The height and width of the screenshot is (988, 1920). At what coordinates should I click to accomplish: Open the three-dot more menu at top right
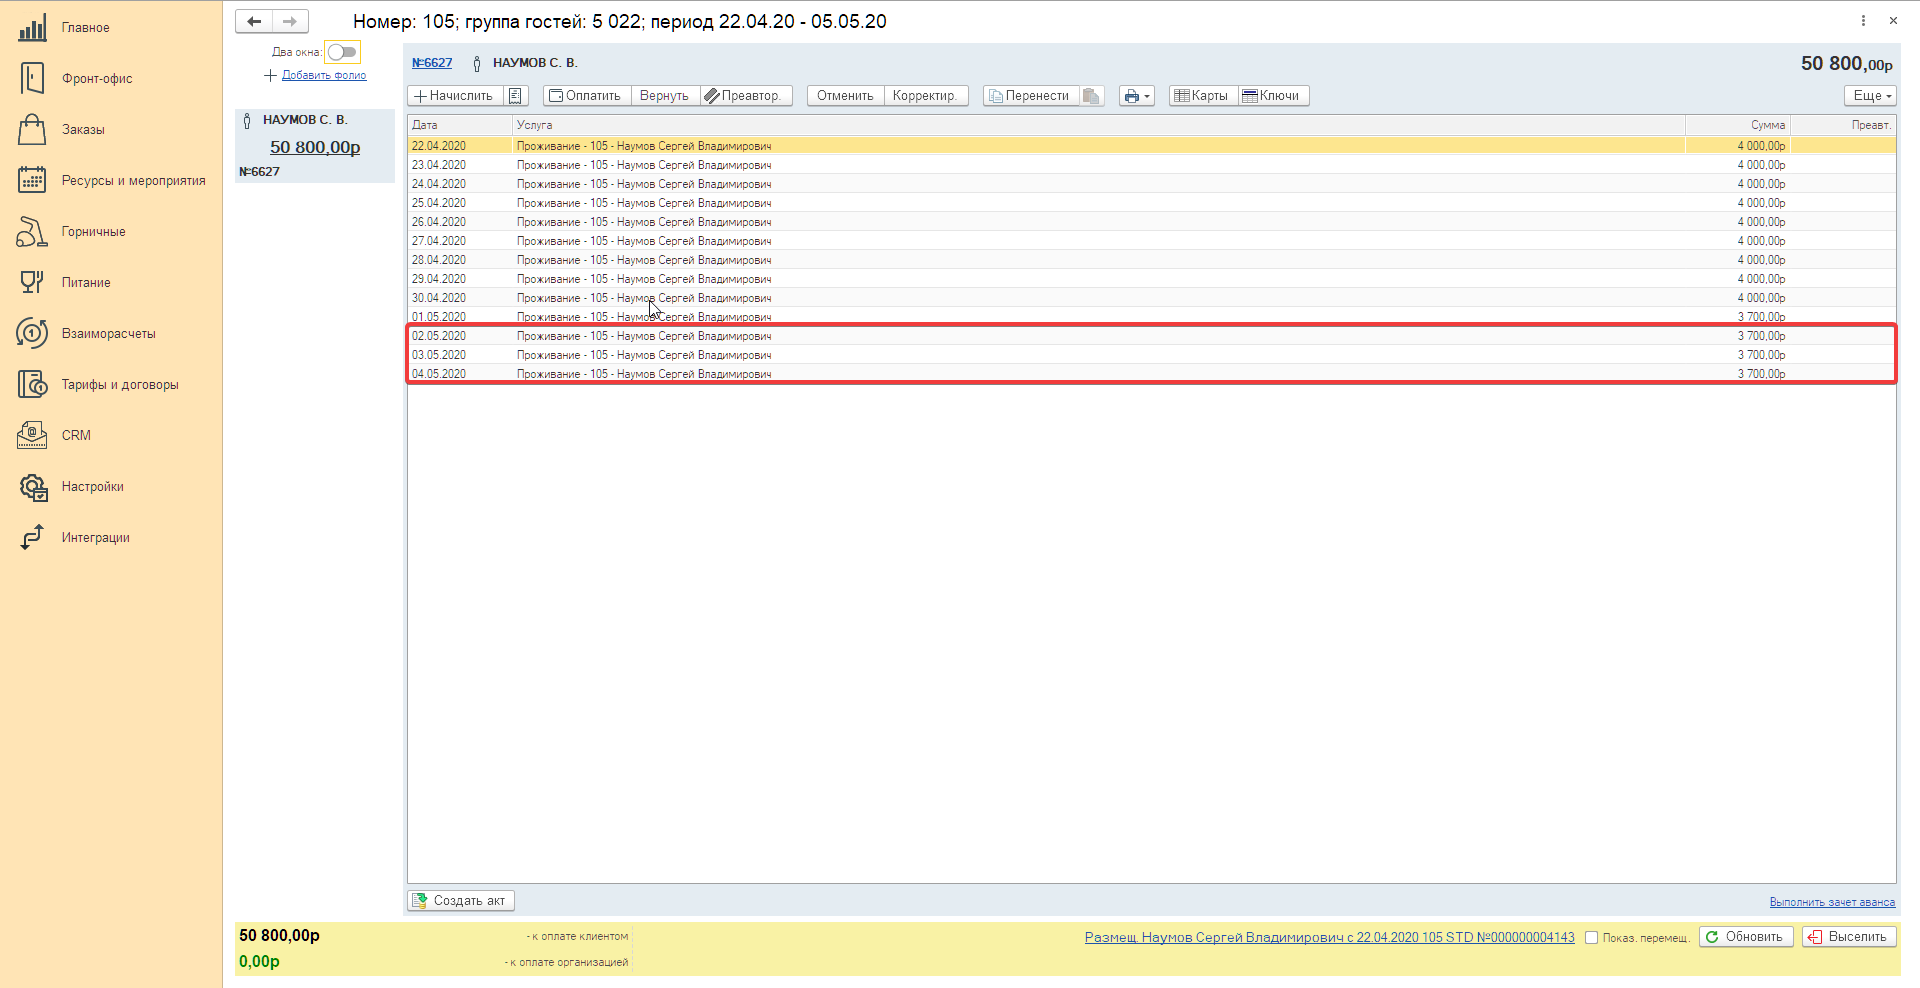(x=1863, y=20)
